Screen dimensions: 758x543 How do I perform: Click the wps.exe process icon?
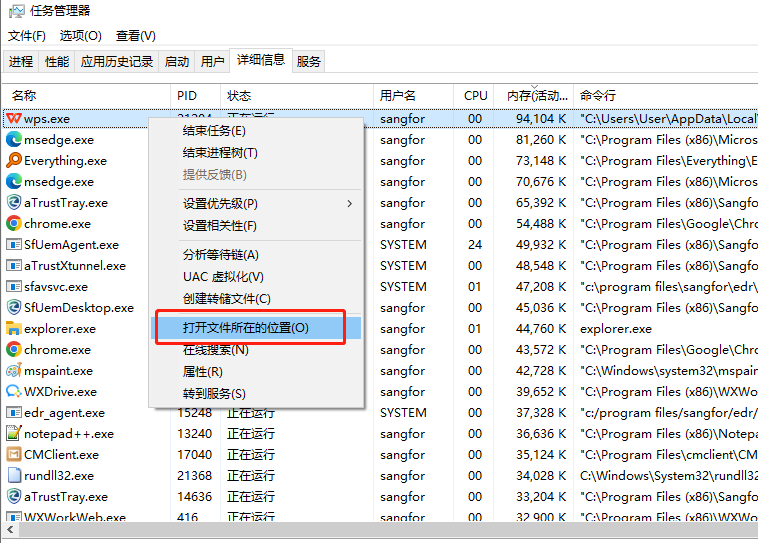coord(14,119)
